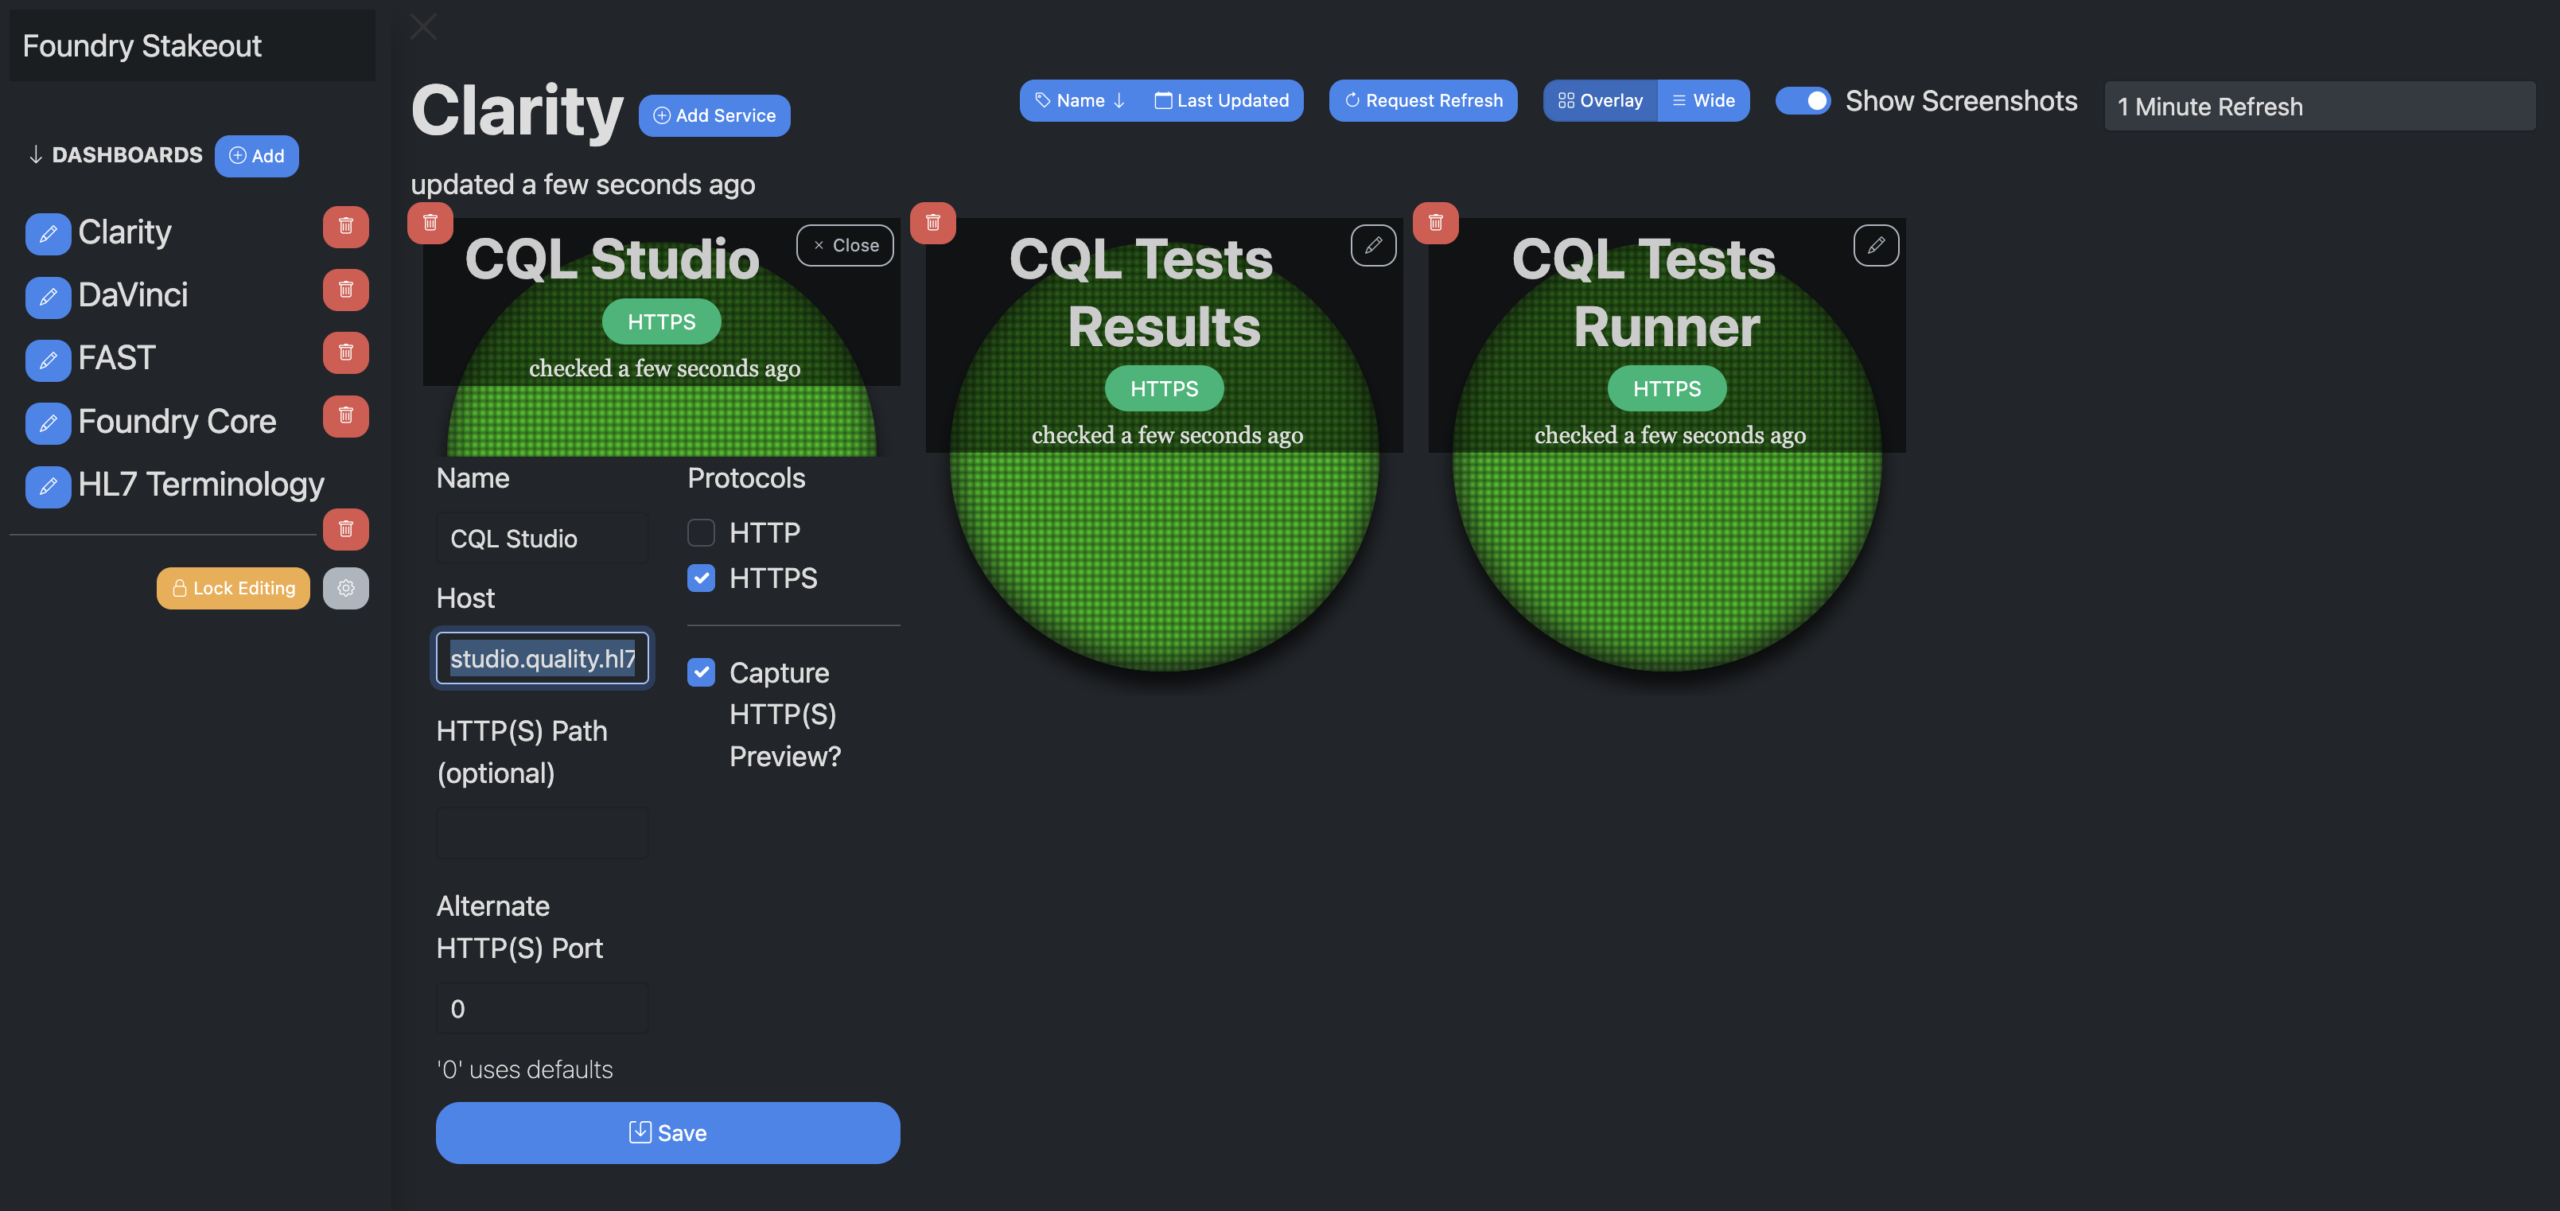Viewport: 2560px width, 1211px height.
Task: Switch to the Wide layout view
Action: 1703,101
